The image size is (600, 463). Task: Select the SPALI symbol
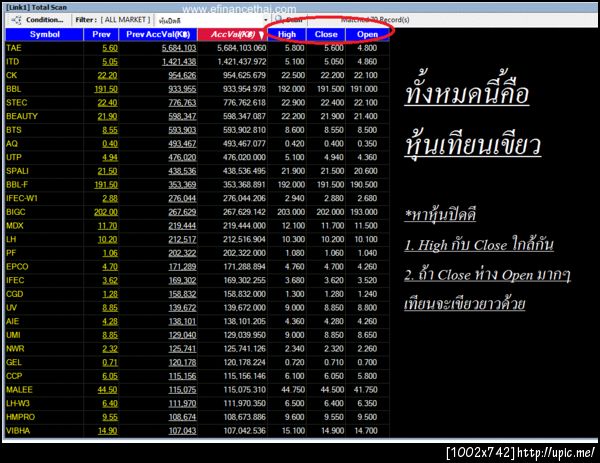point(17,171)
